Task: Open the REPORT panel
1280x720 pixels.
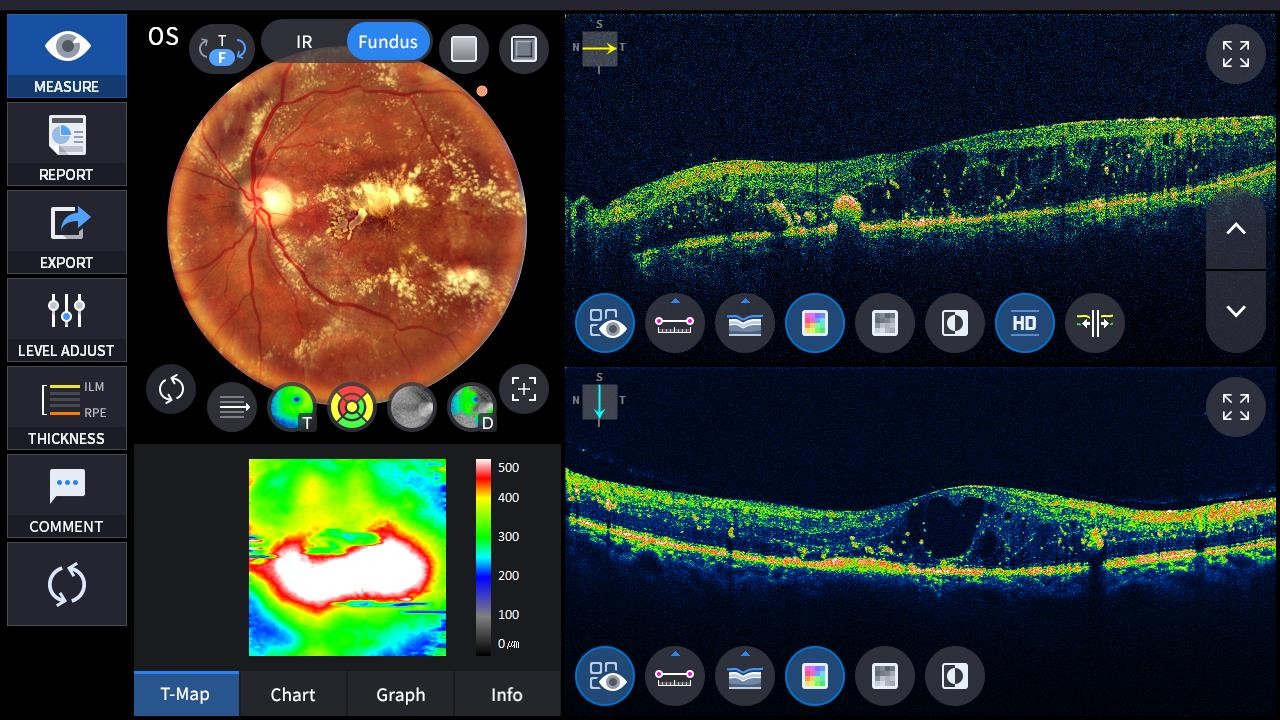Action: (67, 144)
